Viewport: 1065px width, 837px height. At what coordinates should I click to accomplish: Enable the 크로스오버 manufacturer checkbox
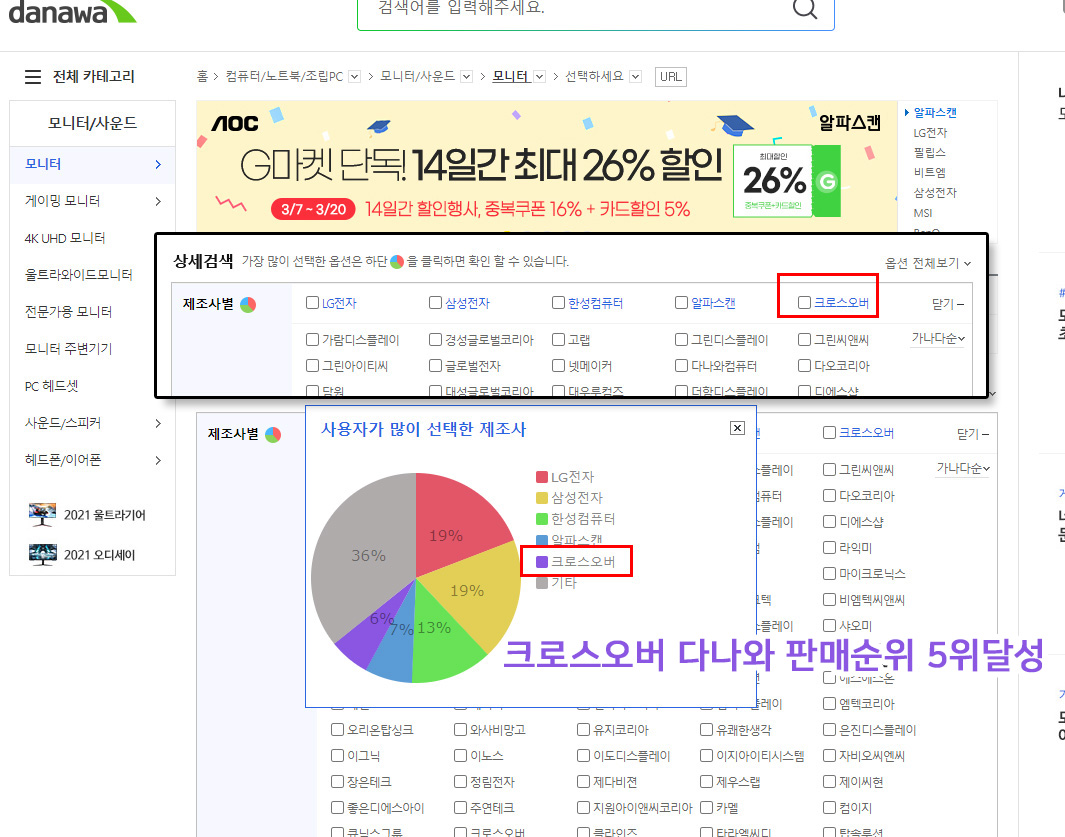click(804, 303)
